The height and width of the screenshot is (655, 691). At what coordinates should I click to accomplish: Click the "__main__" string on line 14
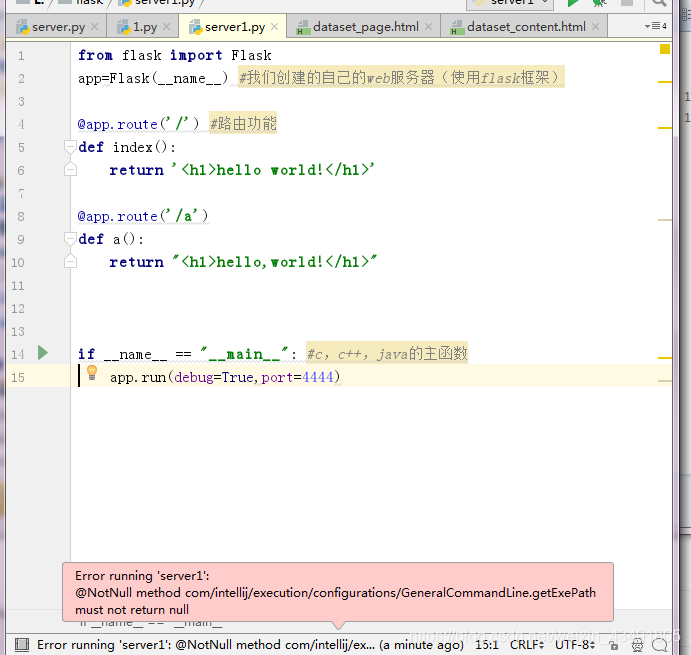(245, 354)
